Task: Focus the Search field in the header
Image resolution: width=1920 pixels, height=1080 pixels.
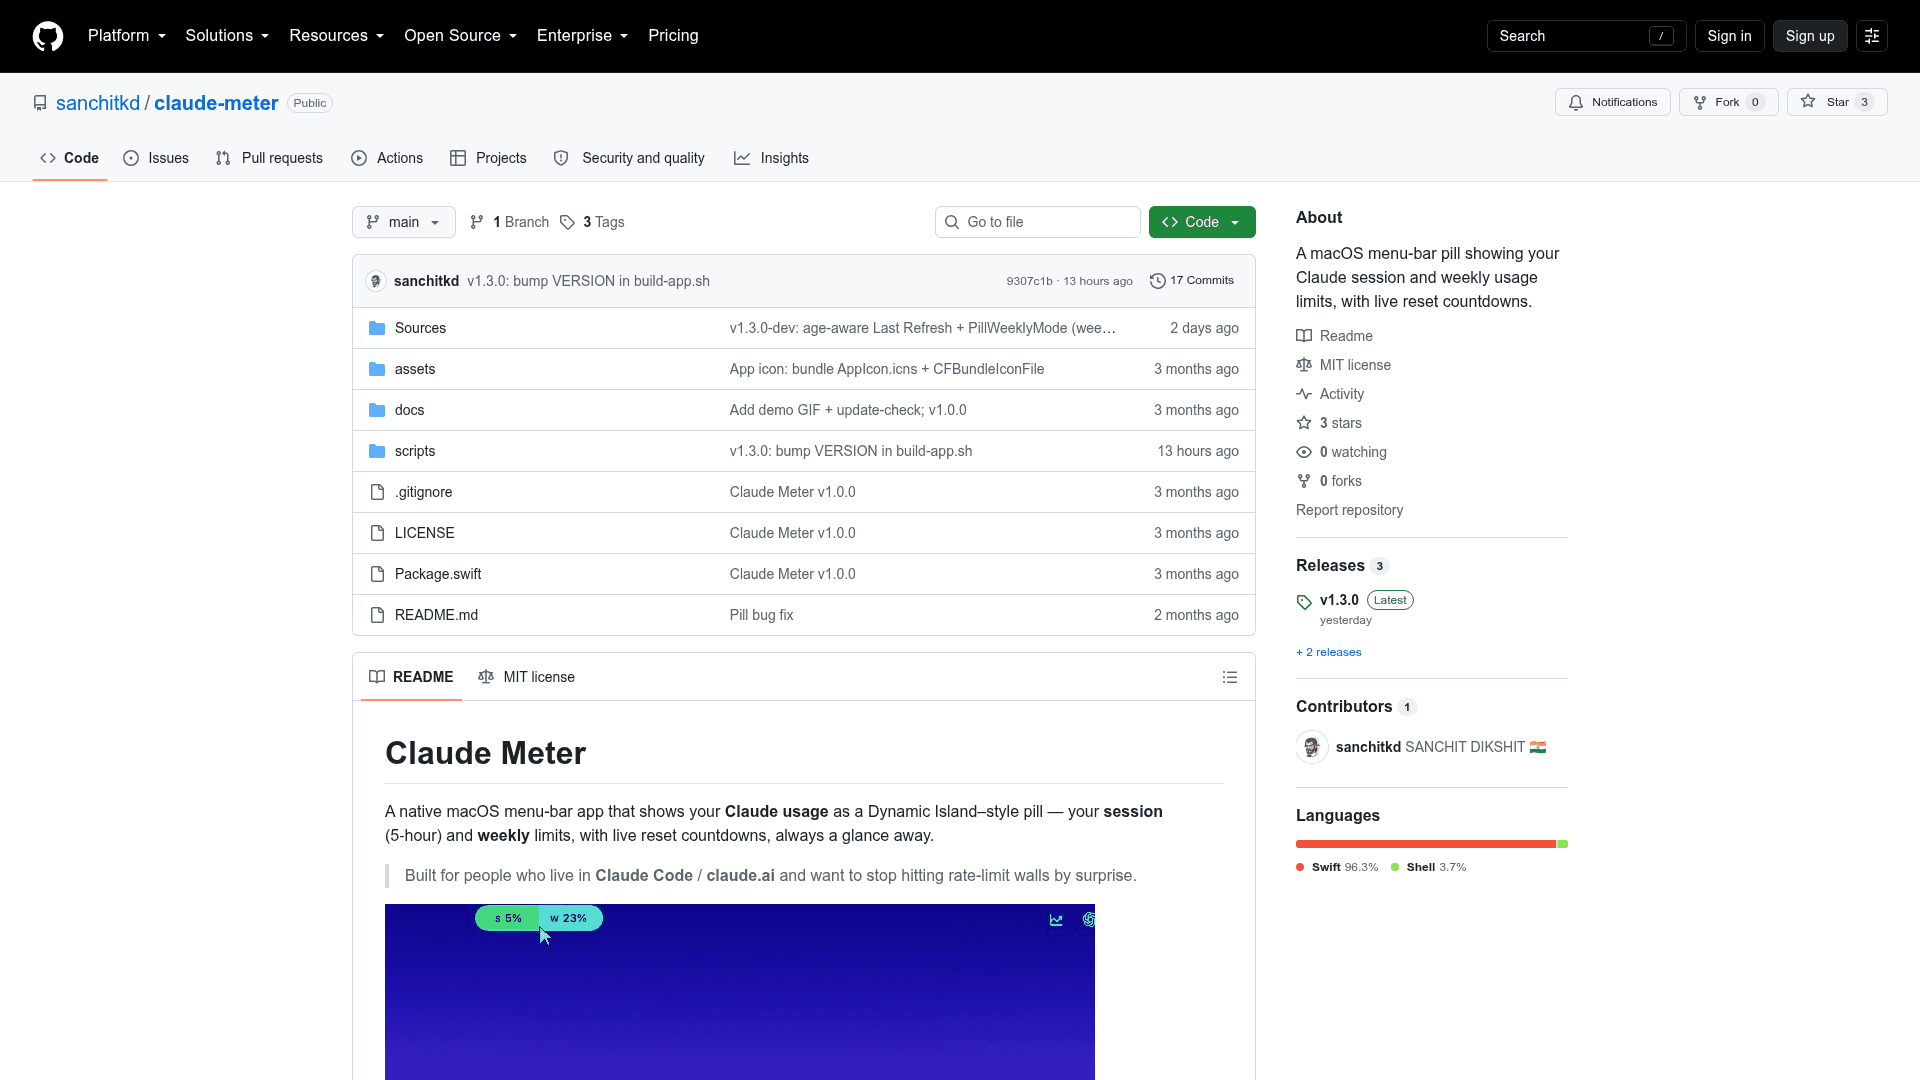Action: pyautogui.click(x=1587, y=36)
